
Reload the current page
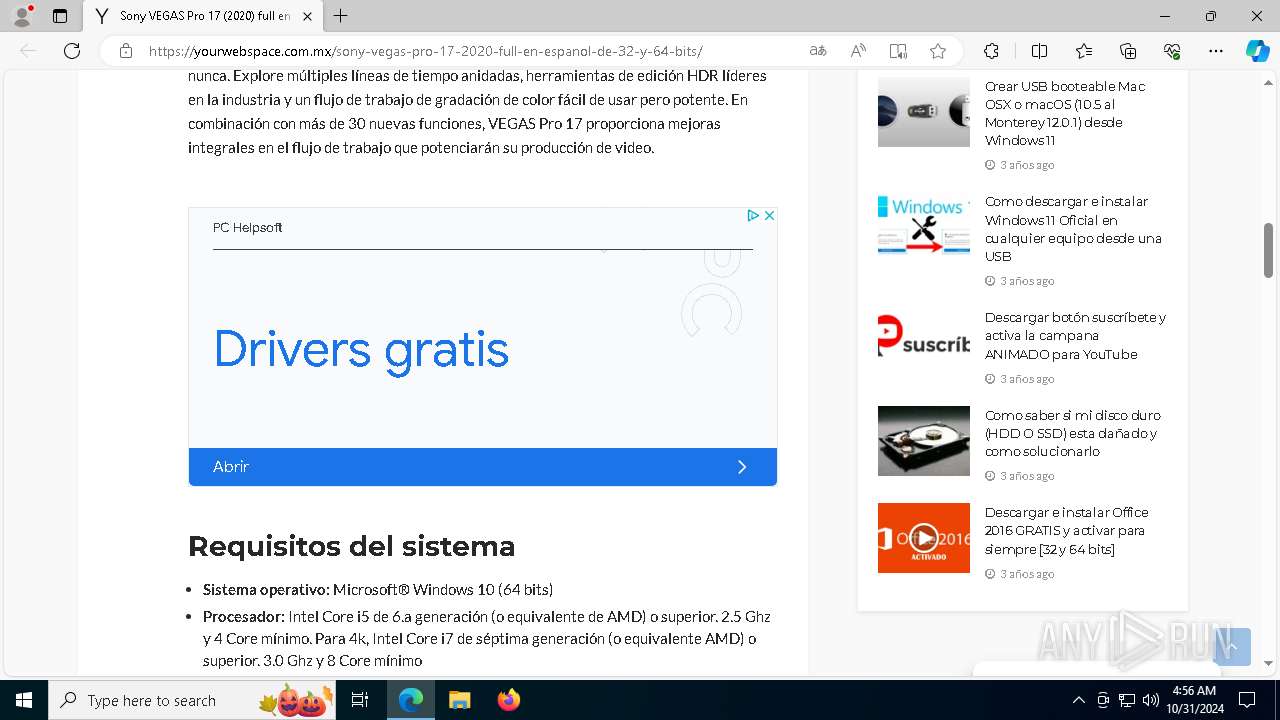tap(72, 51)
